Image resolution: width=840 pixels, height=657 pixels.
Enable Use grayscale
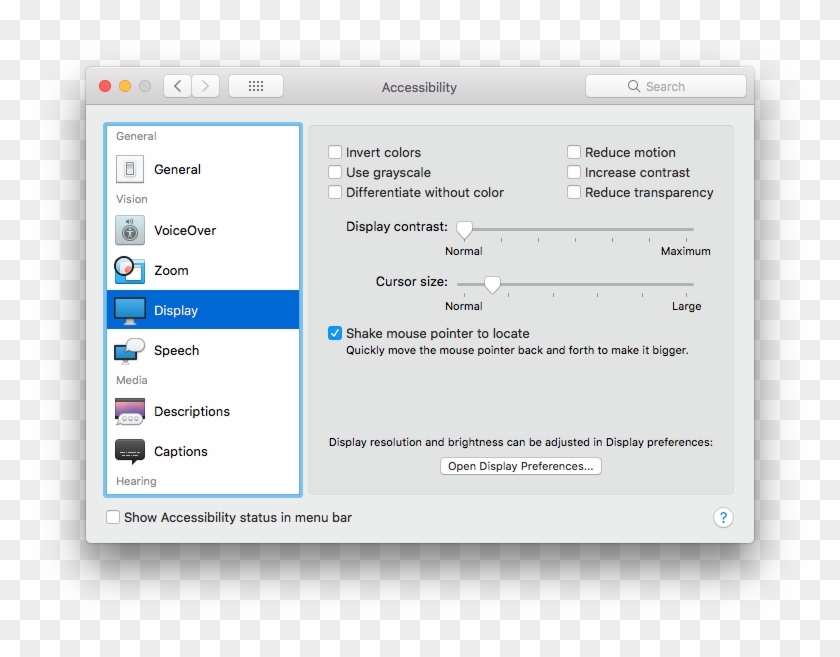tap(335, 172)
